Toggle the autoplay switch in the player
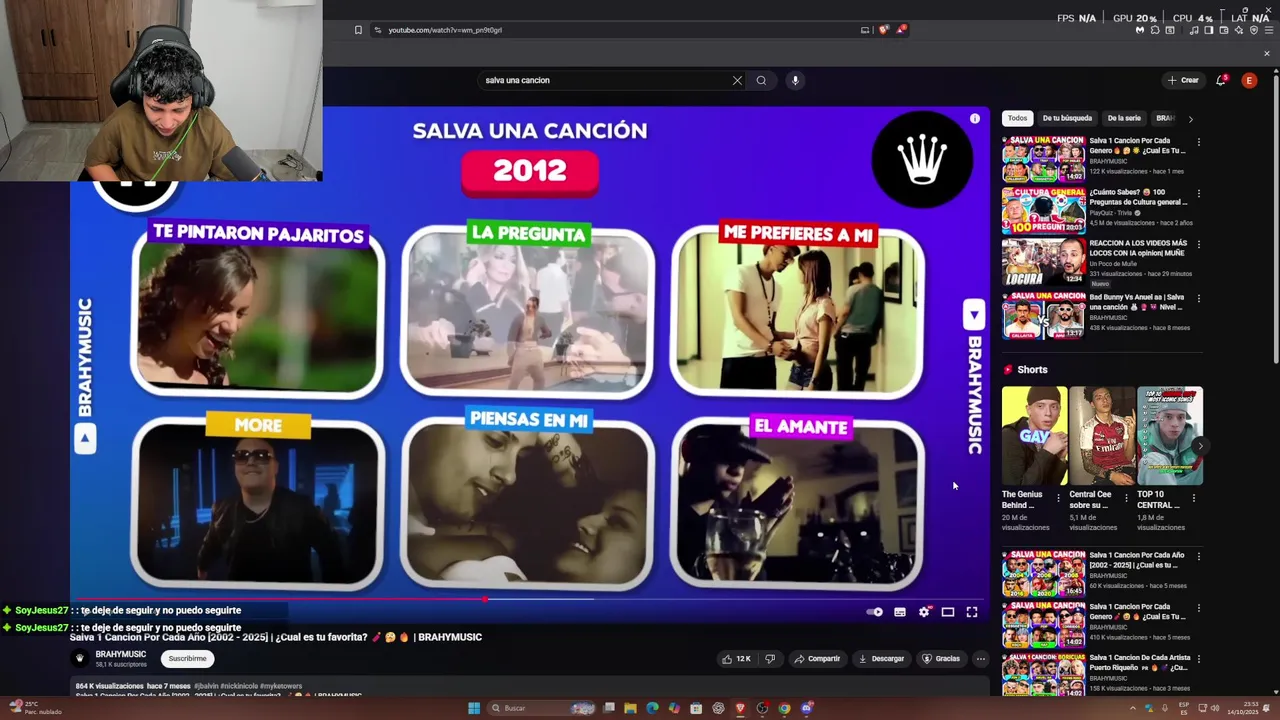Image resolution: width=1280 pixels, height=720 pixels. click(875, 612)
